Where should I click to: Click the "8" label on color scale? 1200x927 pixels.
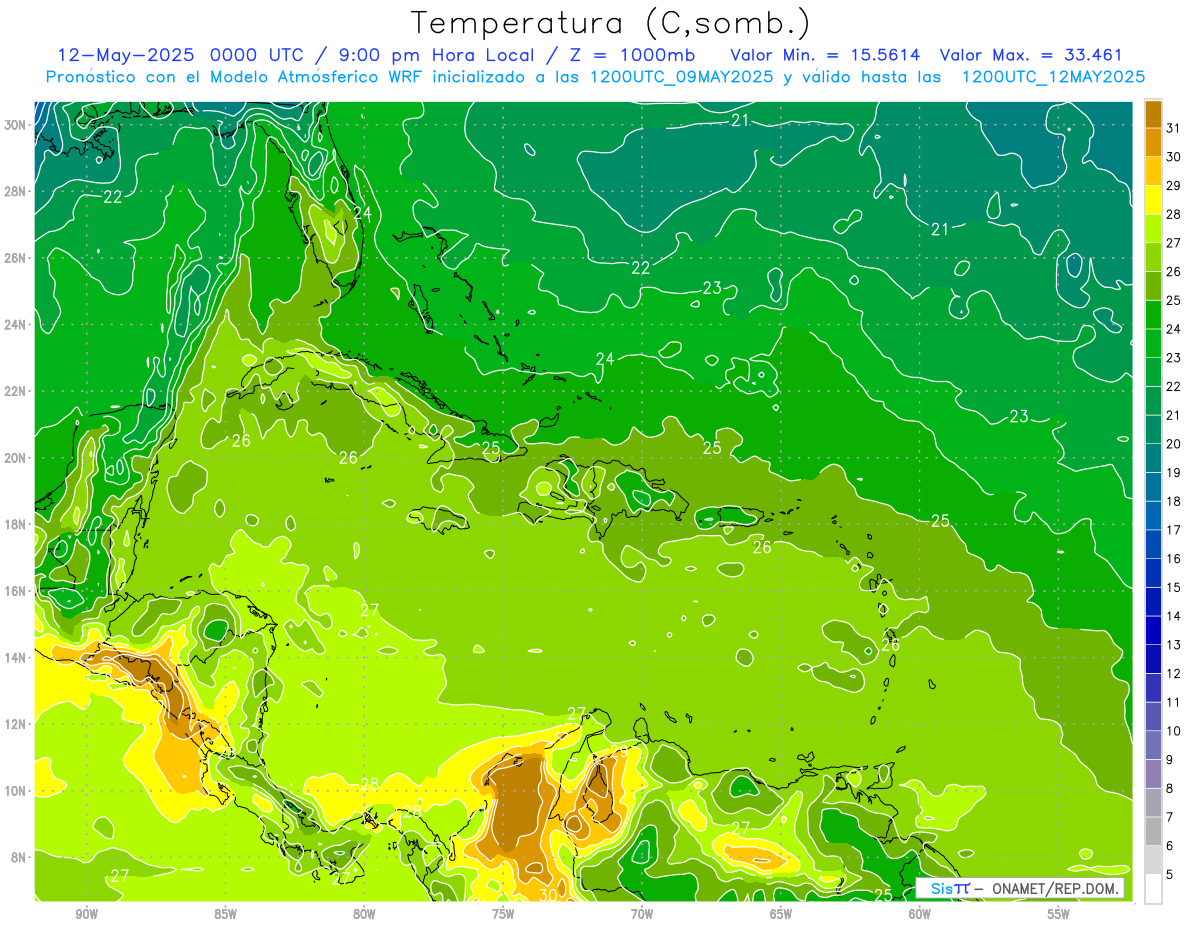click(x=1170, y=788)
